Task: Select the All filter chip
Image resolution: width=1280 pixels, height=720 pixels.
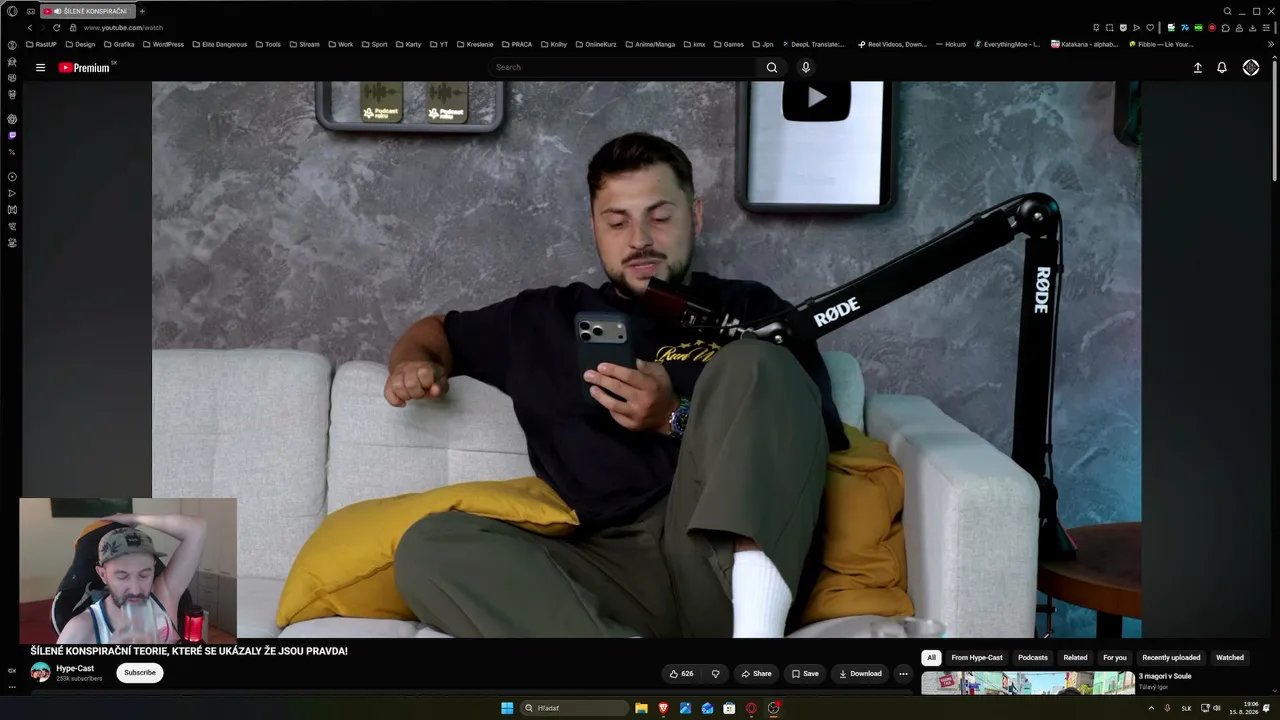Action: point(931,658)
